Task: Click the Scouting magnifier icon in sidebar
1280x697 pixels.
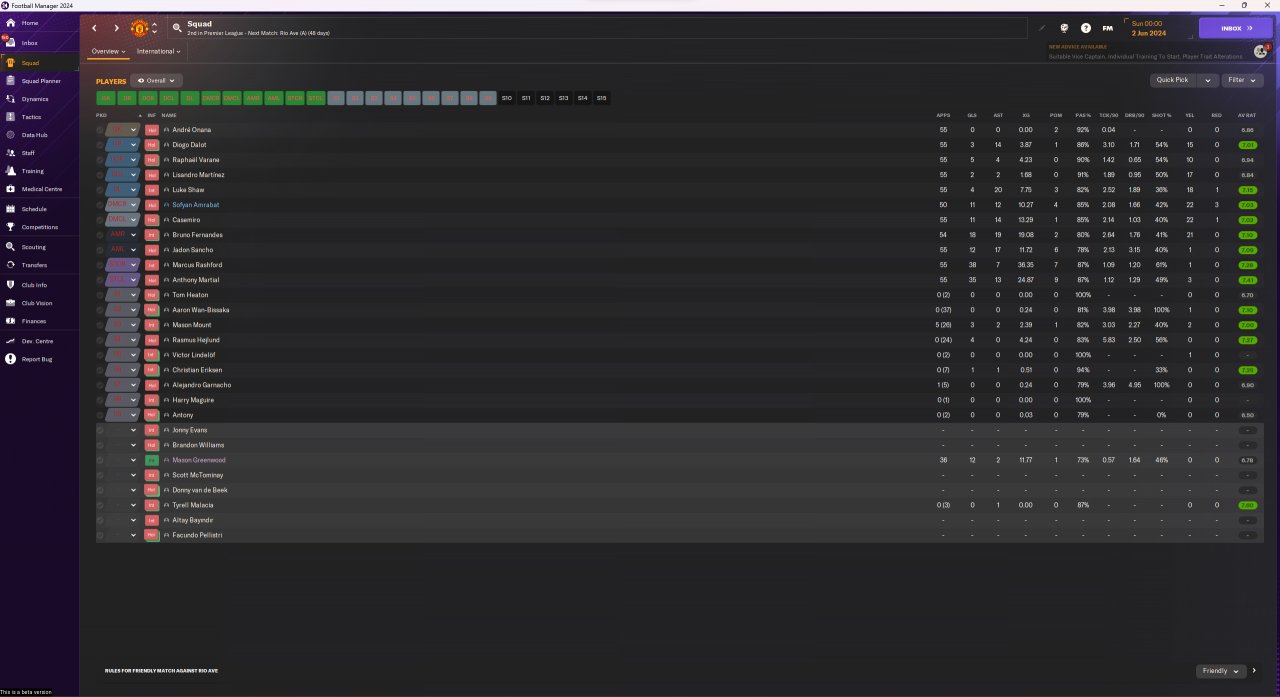Action: pos(10,247)
